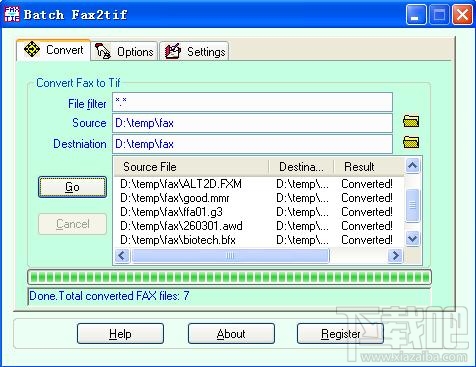Click the disabled Cancel button
The width and height of the screenshot is (476, 367).
tap(72, 224)
